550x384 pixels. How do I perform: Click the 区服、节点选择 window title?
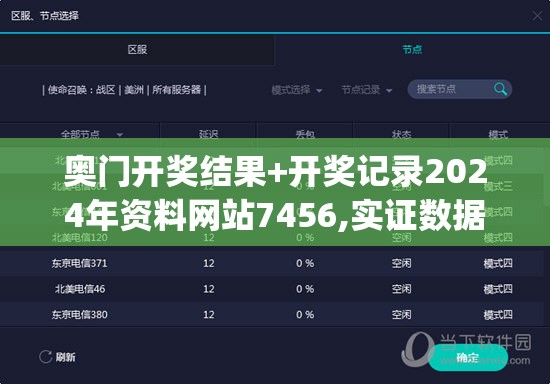(45, 16)
